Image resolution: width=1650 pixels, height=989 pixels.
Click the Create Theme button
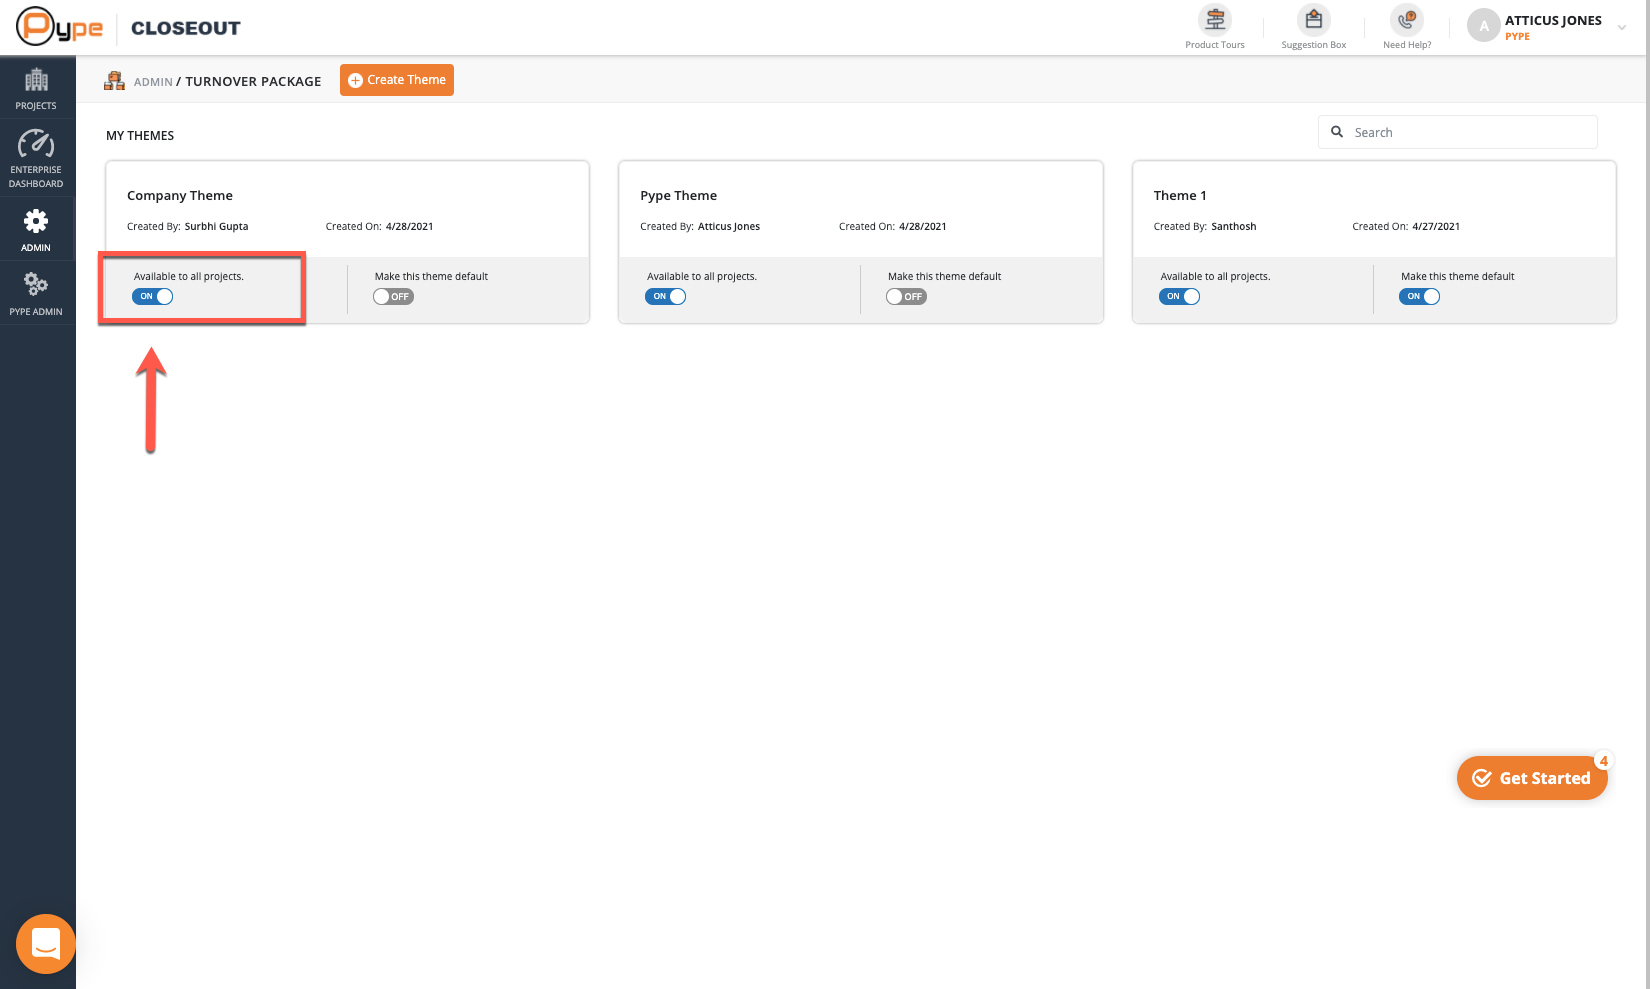point(397,80)
